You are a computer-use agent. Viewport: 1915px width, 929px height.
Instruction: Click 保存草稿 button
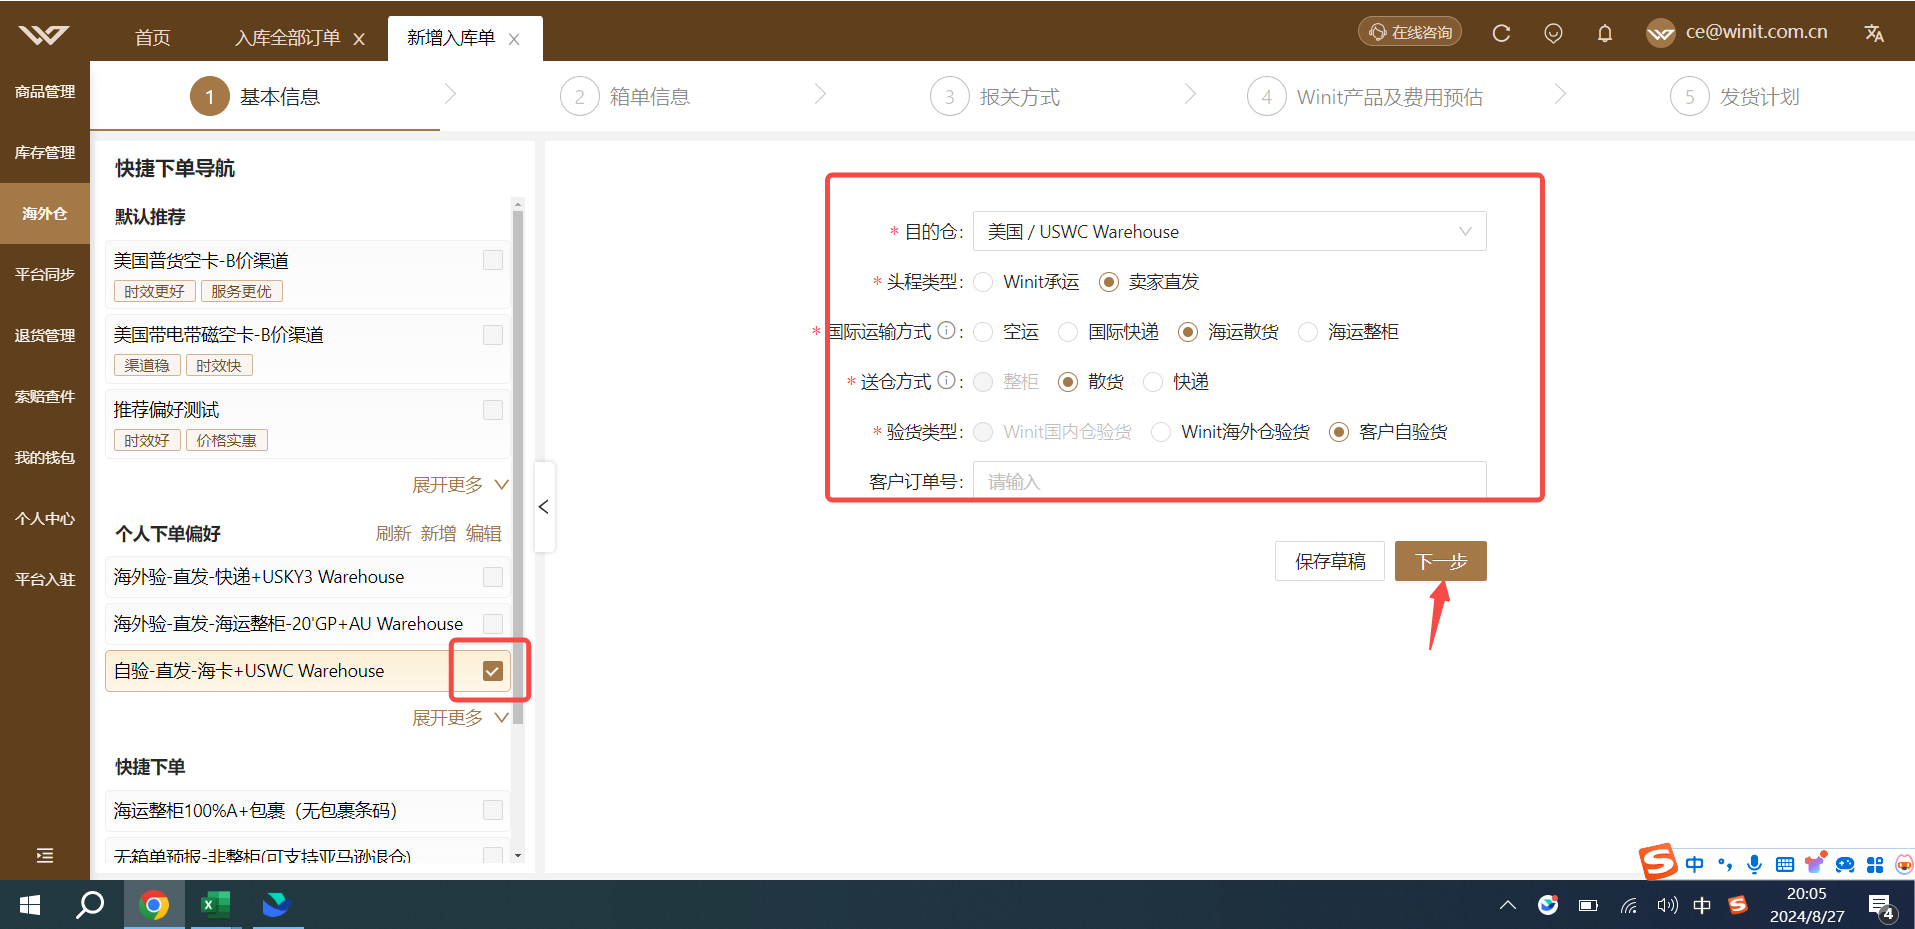[x=1330, y=561]
